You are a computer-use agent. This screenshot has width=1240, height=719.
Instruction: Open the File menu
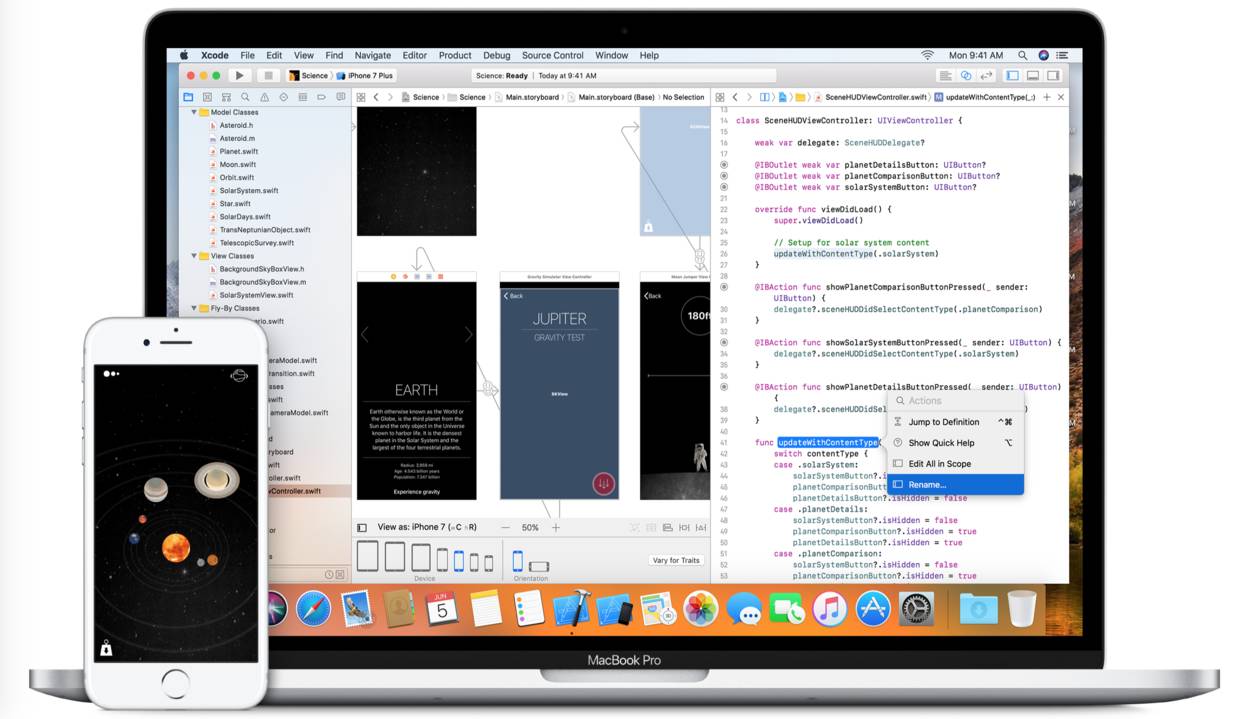click(247, 55)
